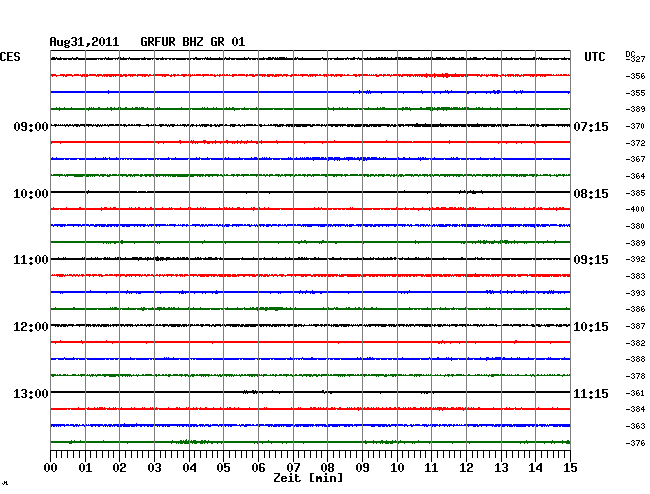The width and height of the screenshot is (650, 494).
Task: Click the 'UTC' column header
Action: point(594,57)
